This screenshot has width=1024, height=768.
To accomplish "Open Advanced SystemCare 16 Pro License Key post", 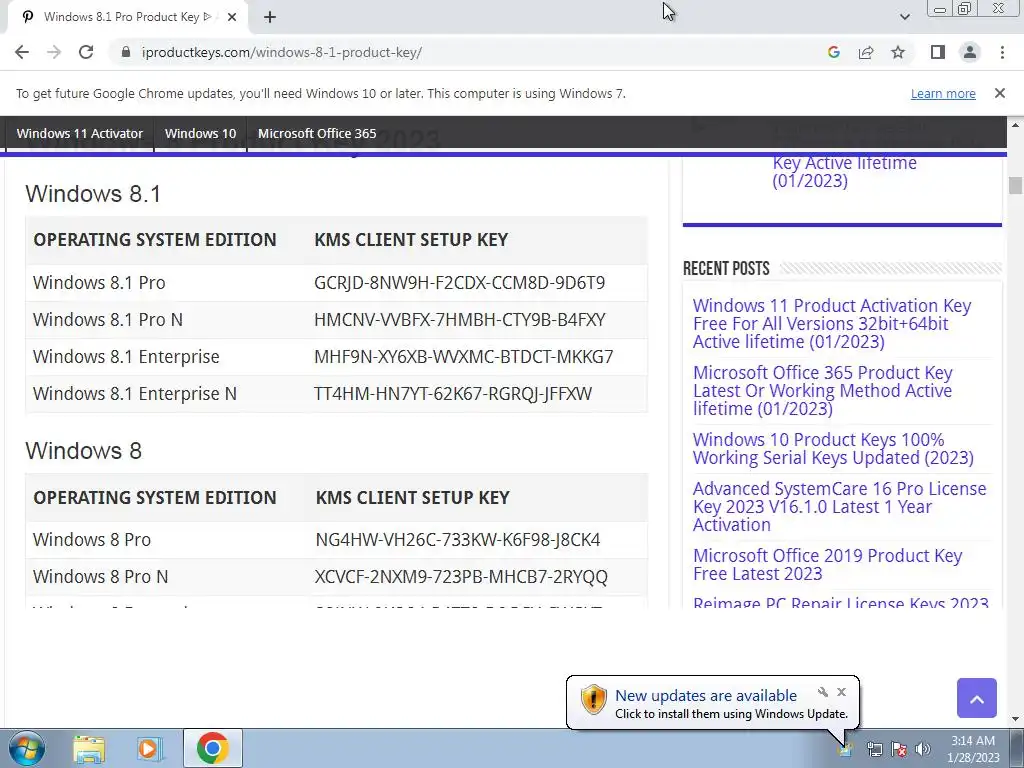I will click(839, 506).
